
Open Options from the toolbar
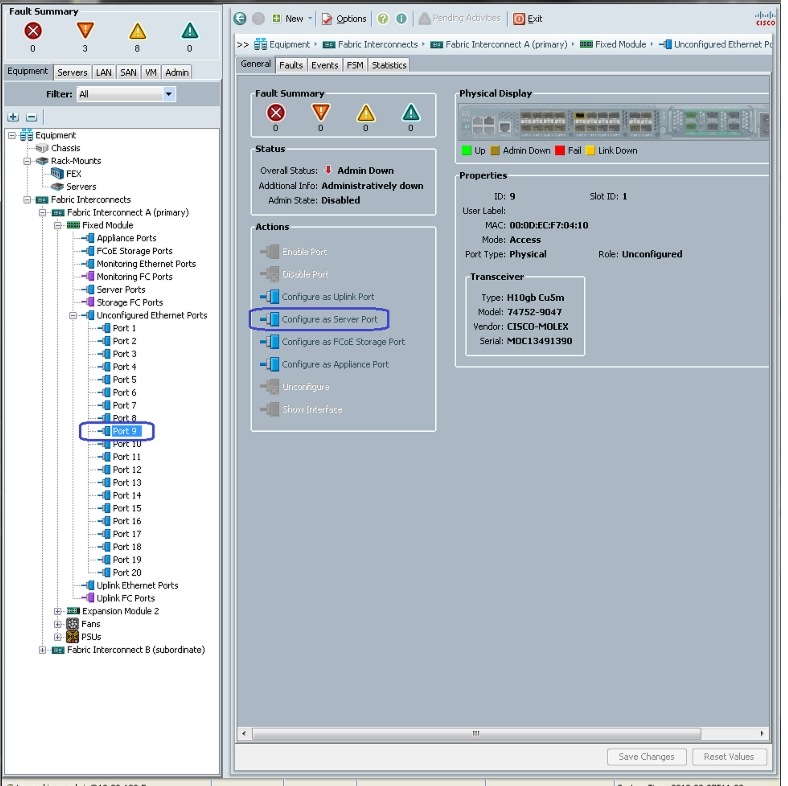tap(344, 19)
